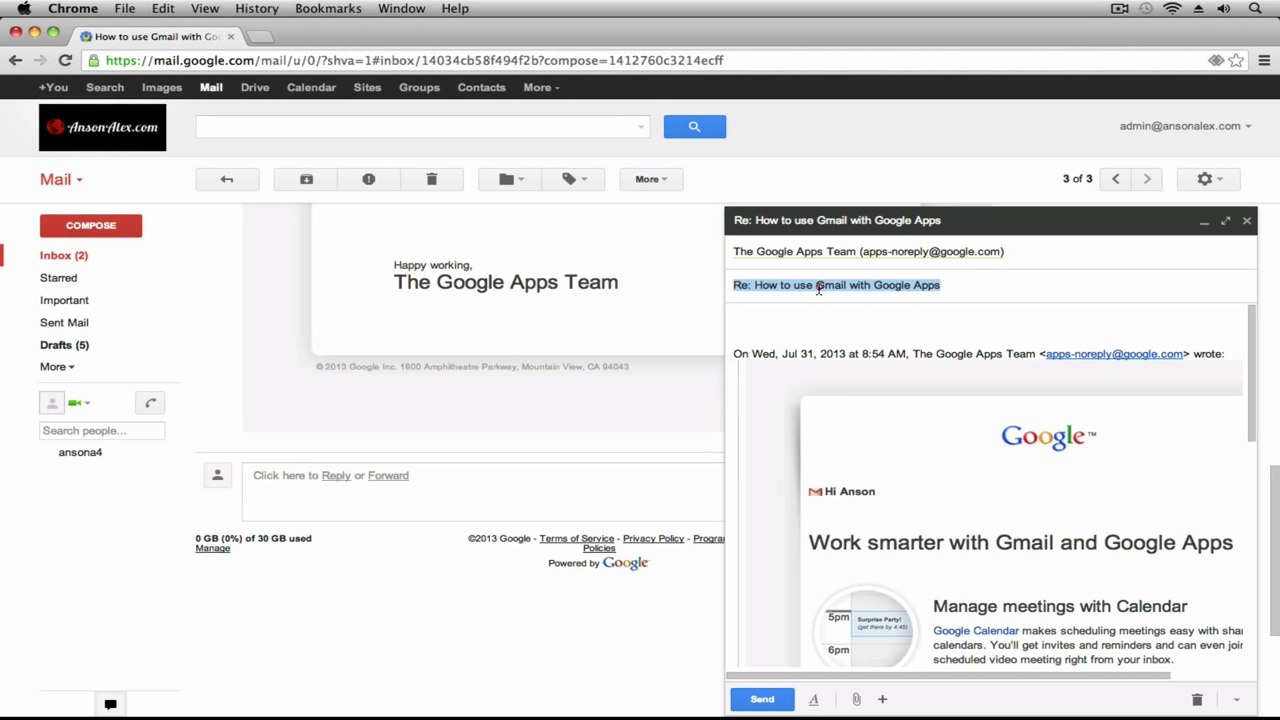1280x720 pixels.
Task: Bookmark page with the star icon
Action: pyautogui.click(x=1236, y=60)
